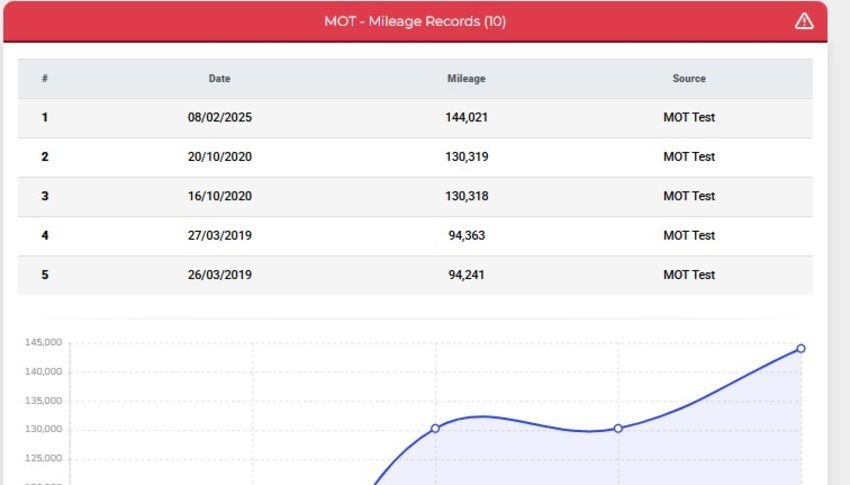Screen dimensions: 850x485
Task: Click the MOT - Mileage Records (10) header
Action: click(x=415, y=21)
